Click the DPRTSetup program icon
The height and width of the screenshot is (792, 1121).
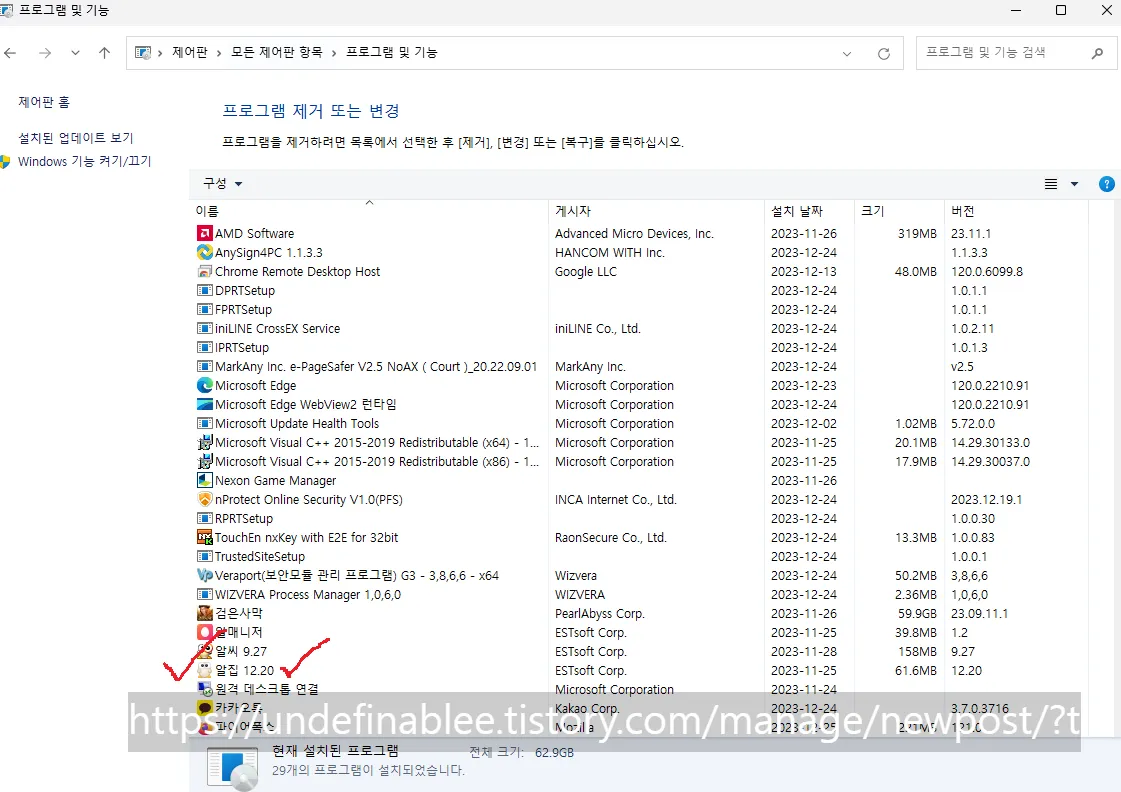204,290
